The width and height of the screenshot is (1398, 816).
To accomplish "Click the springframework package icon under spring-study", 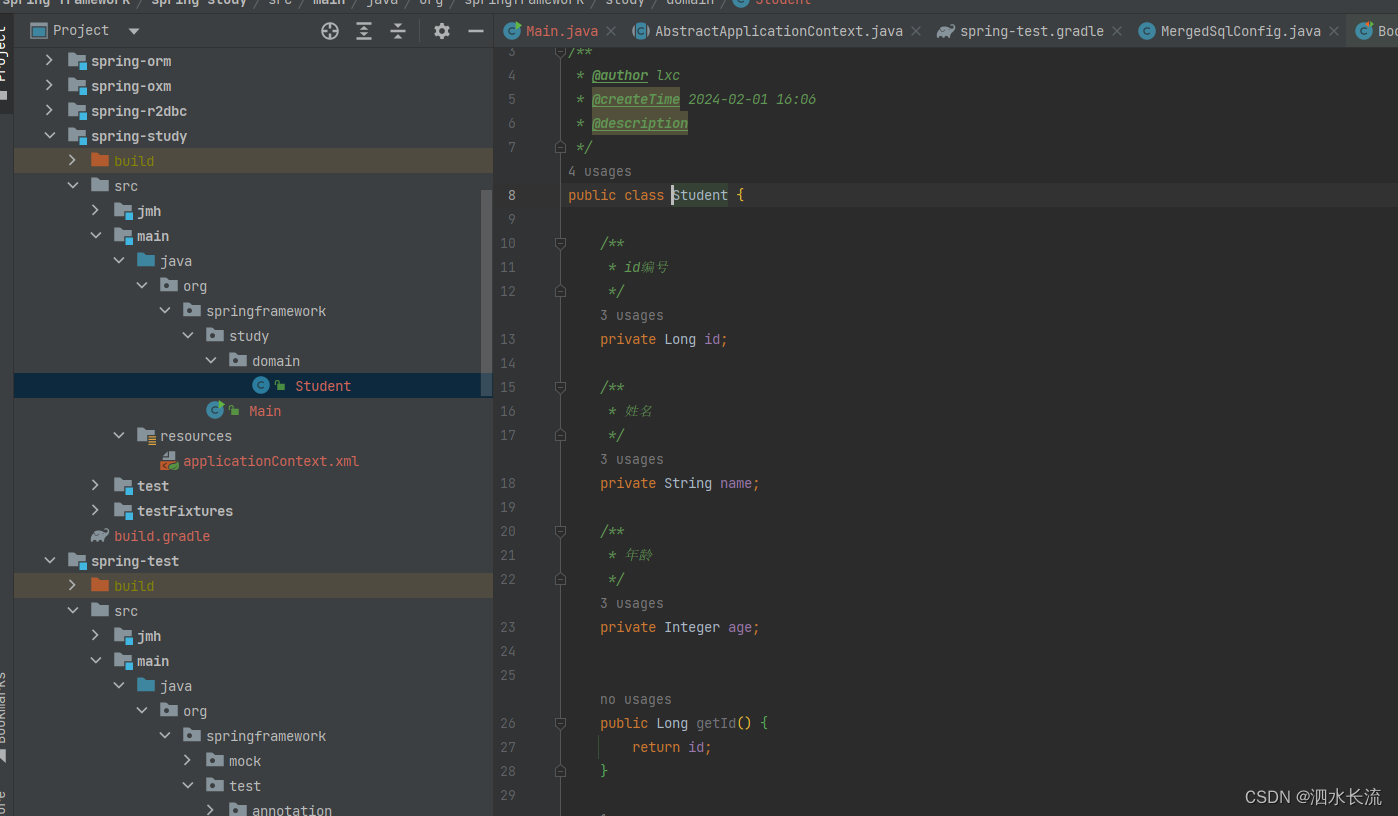I will (x=192, y=311).
